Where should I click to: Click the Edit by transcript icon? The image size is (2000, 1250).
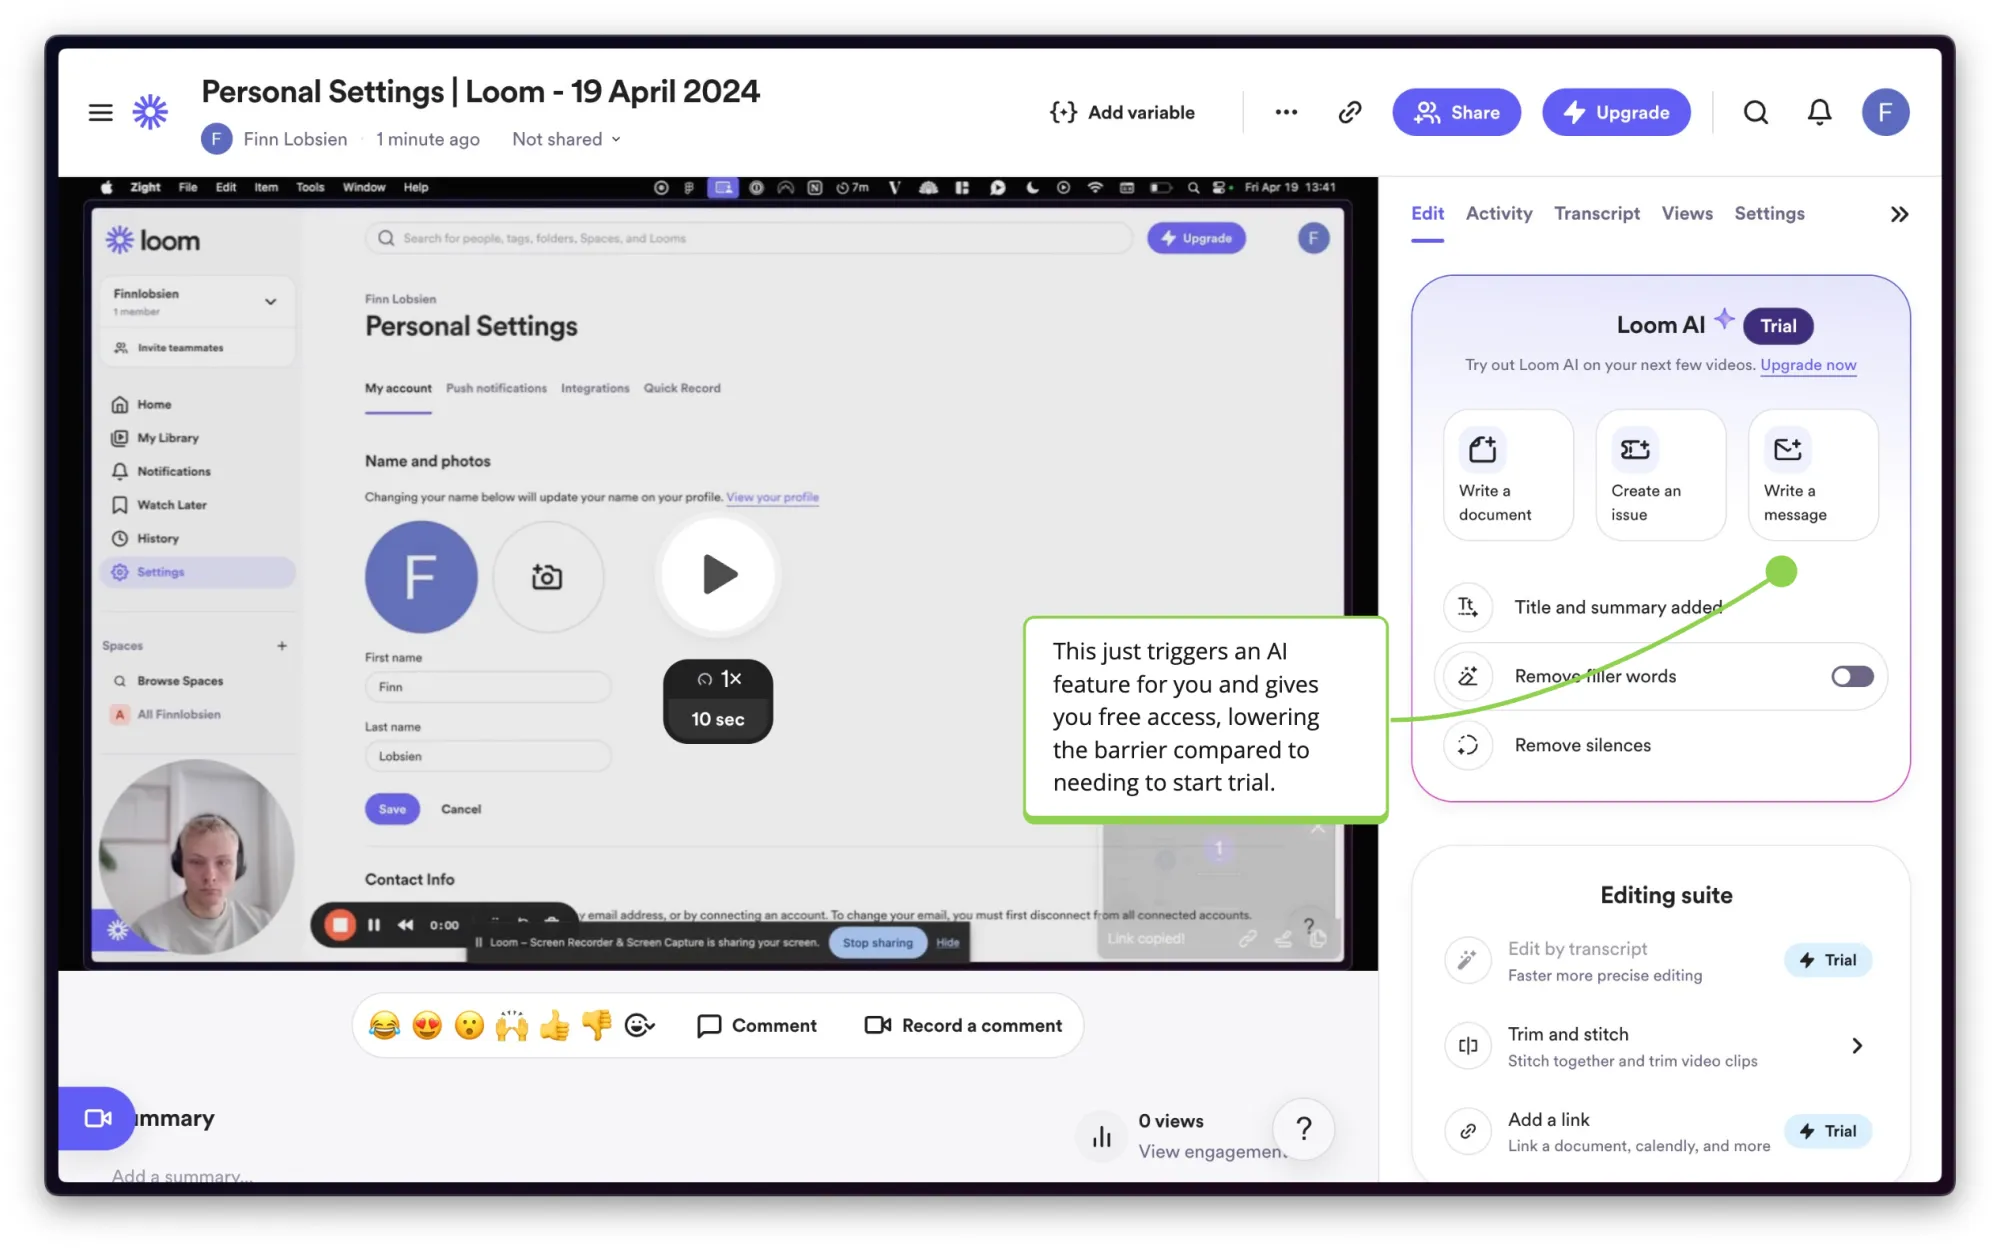[x=1467, y=959]
